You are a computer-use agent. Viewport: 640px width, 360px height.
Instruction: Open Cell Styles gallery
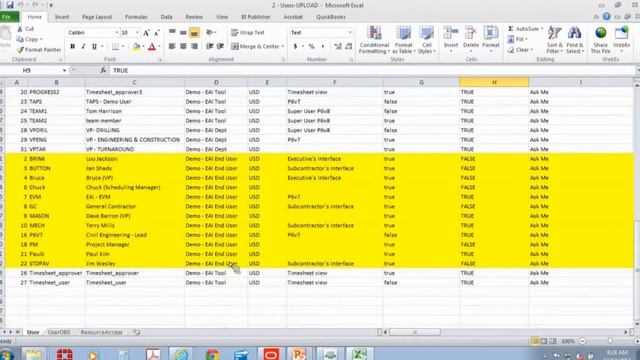tap(427, 40)
